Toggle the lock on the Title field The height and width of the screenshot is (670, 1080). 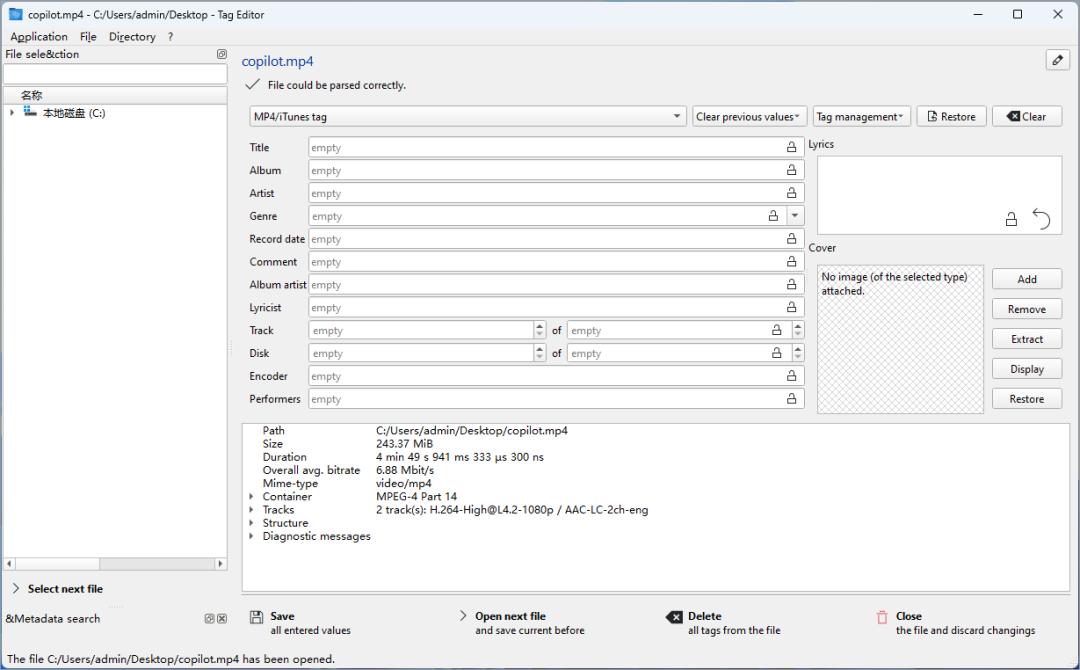[792, 147]
